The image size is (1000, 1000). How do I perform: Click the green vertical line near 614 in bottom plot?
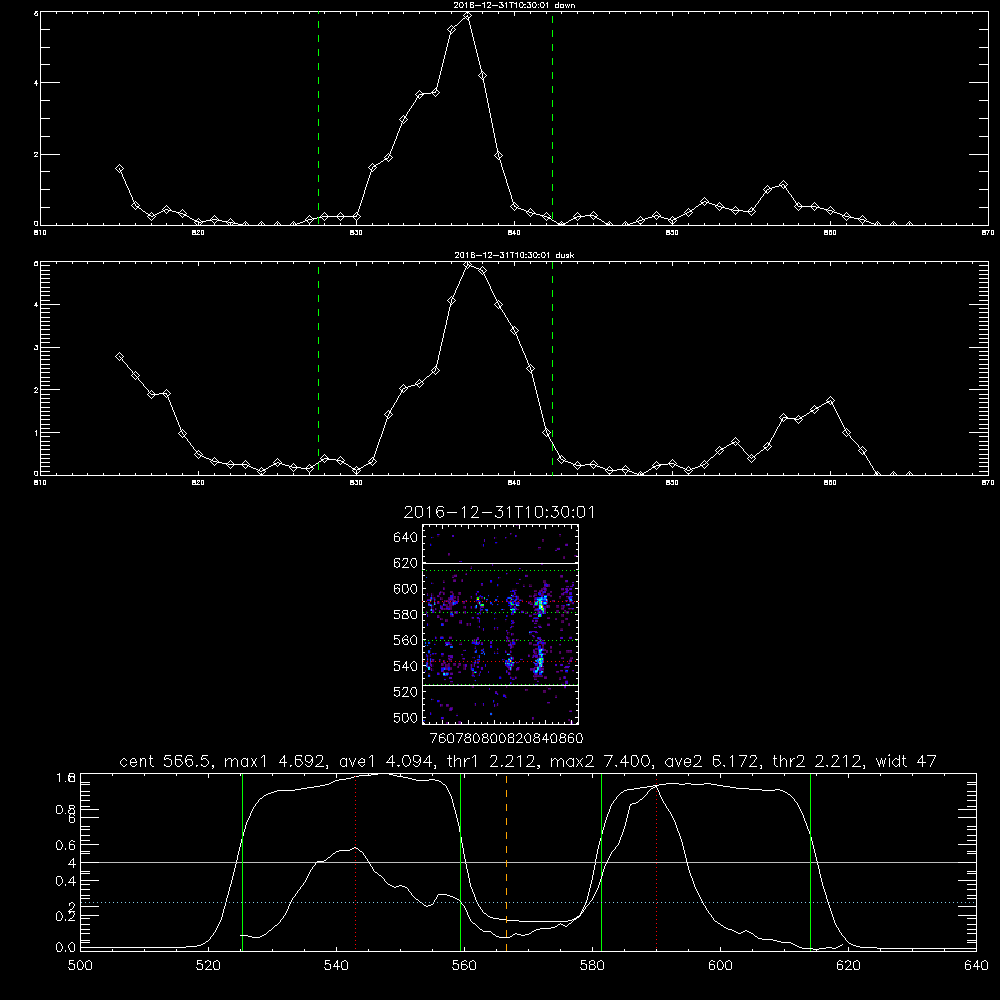(811, 862)
